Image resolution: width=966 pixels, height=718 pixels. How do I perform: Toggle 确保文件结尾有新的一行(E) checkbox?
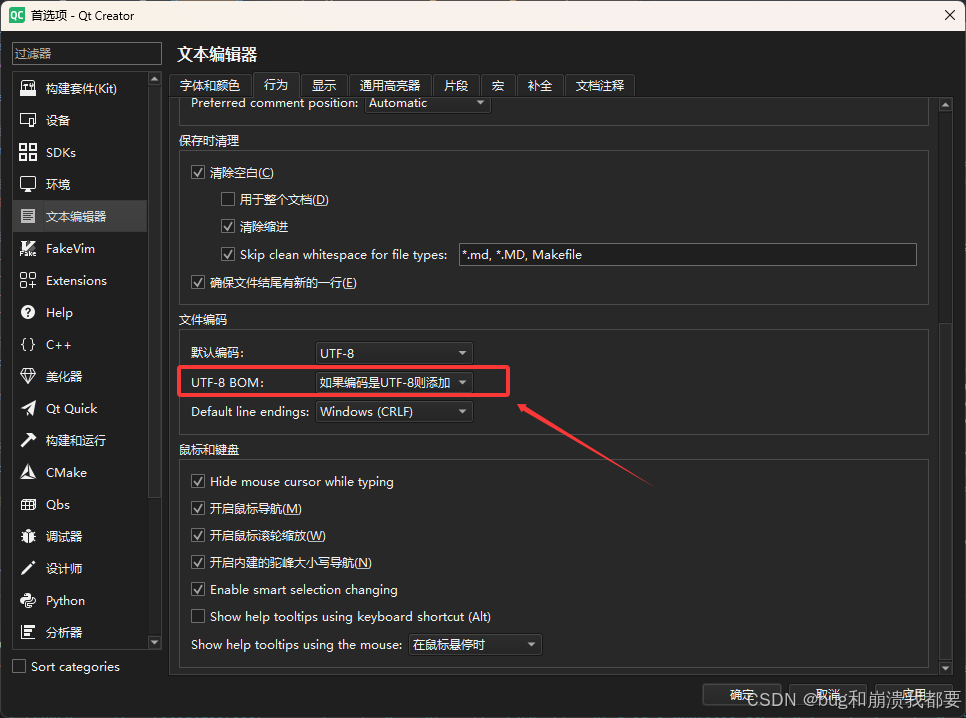(198, 282)
